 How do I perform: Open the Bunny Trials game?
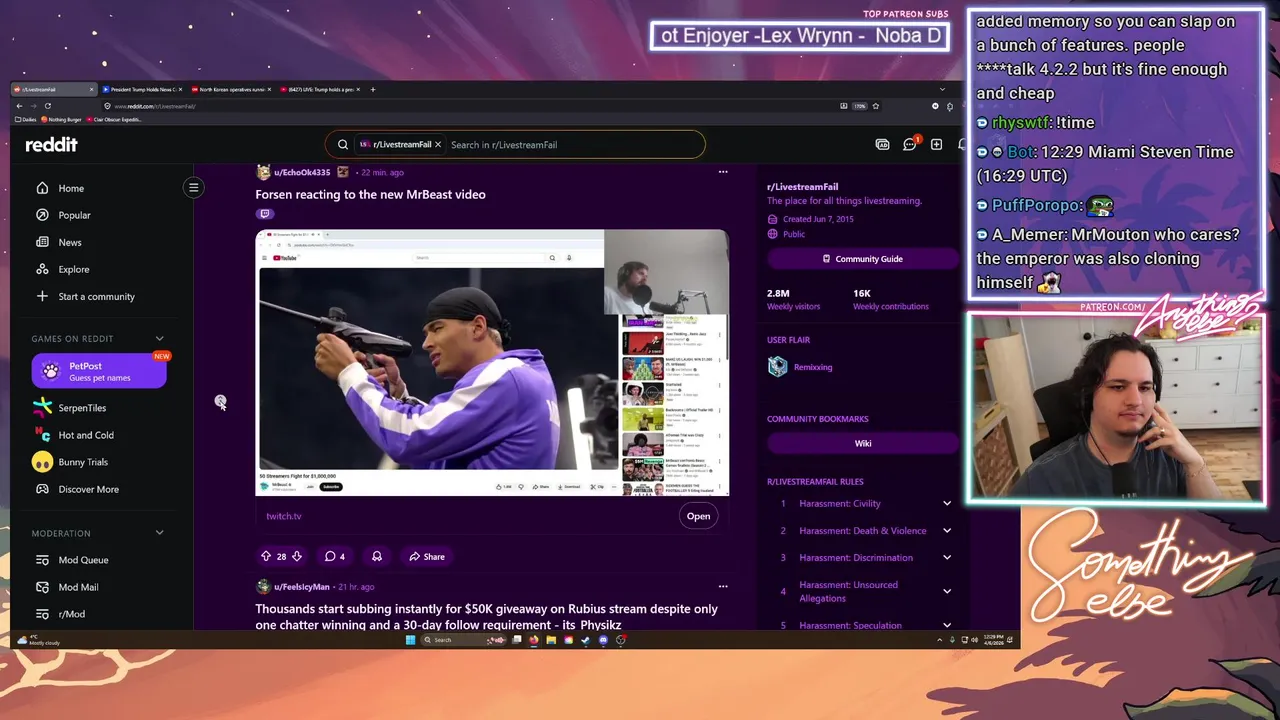[70, 462]
